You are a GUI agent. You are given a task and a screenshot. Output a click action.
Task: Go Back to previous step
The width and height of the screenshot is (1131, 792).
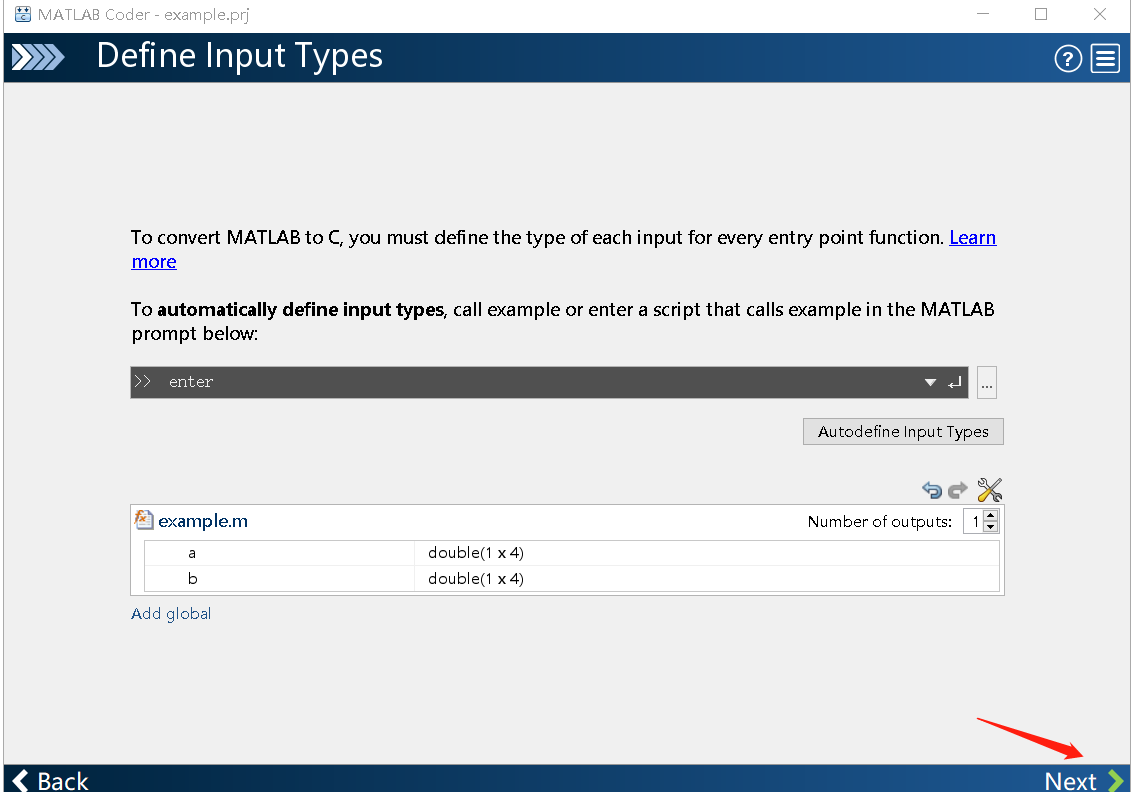(50, 780)
